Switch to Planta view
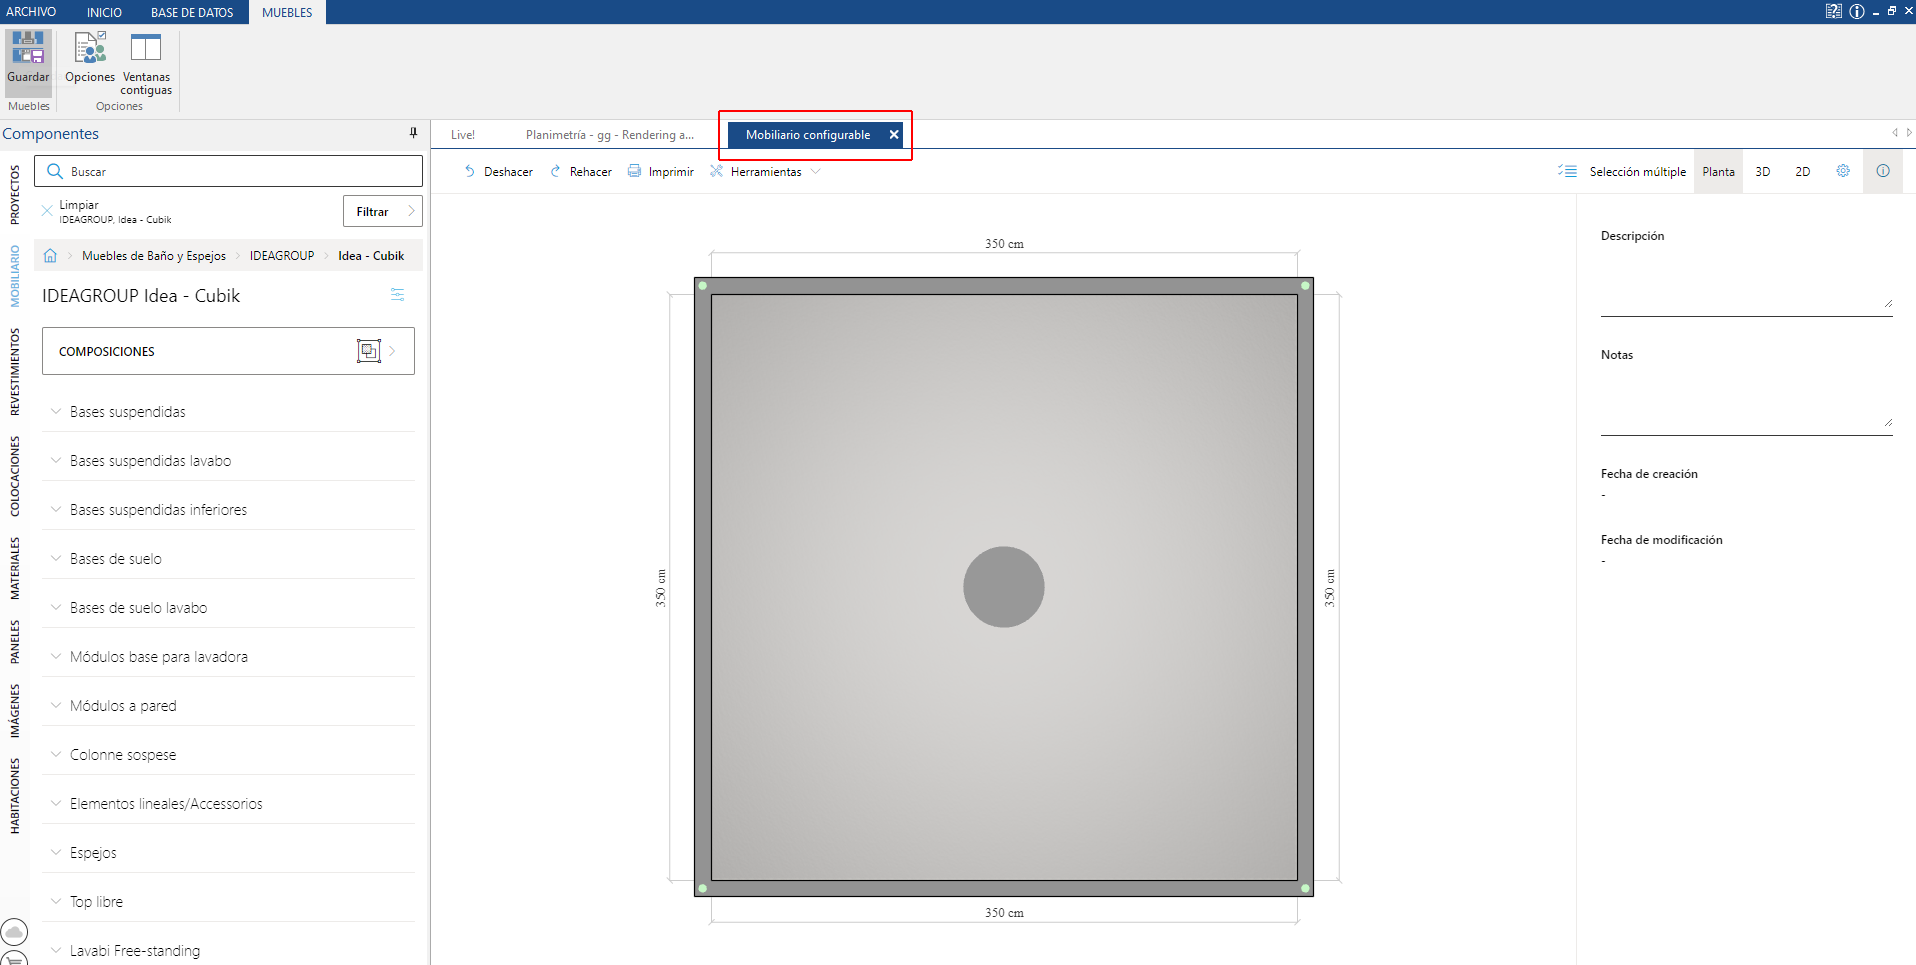The image size is (1916, 965). point(1718,172)
